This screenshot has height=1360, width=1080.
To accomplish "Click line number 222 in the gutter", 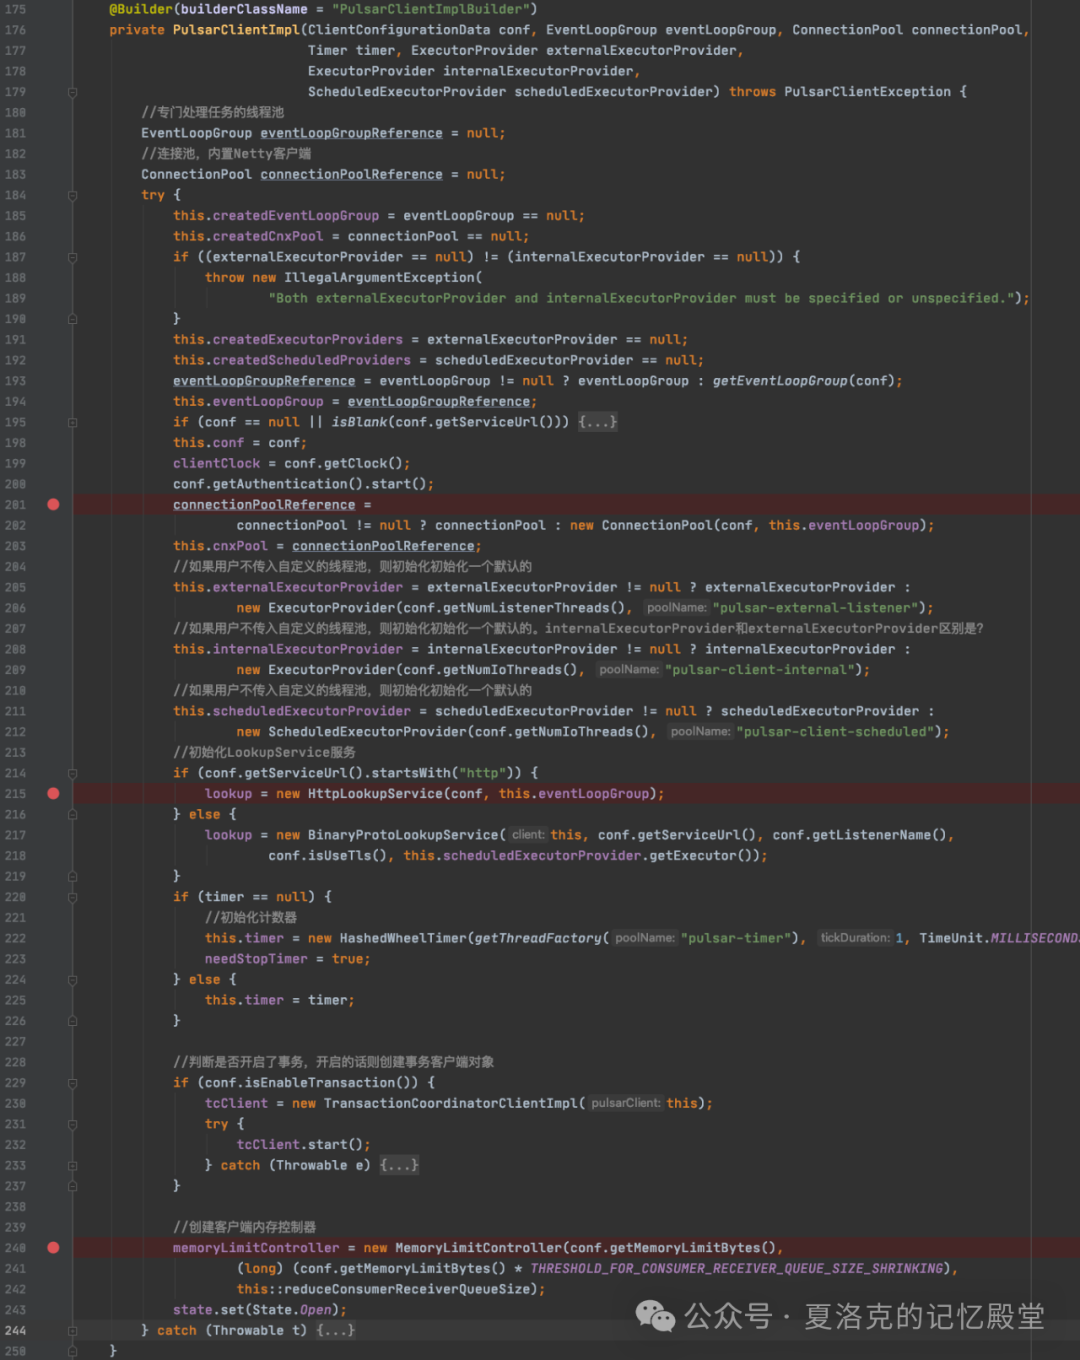I will (16, 938).
